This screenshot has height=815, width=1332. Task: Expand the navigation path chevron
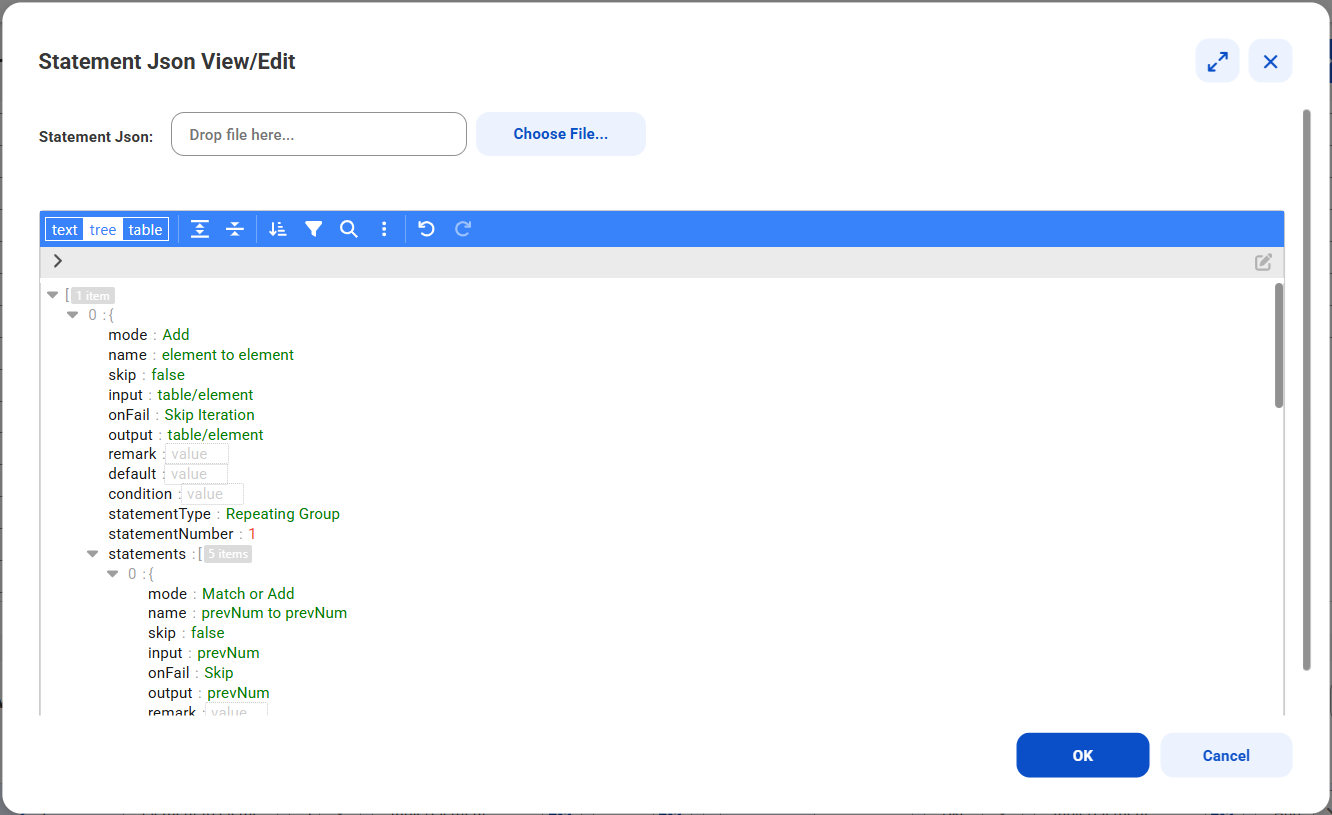tap(58, 261)
